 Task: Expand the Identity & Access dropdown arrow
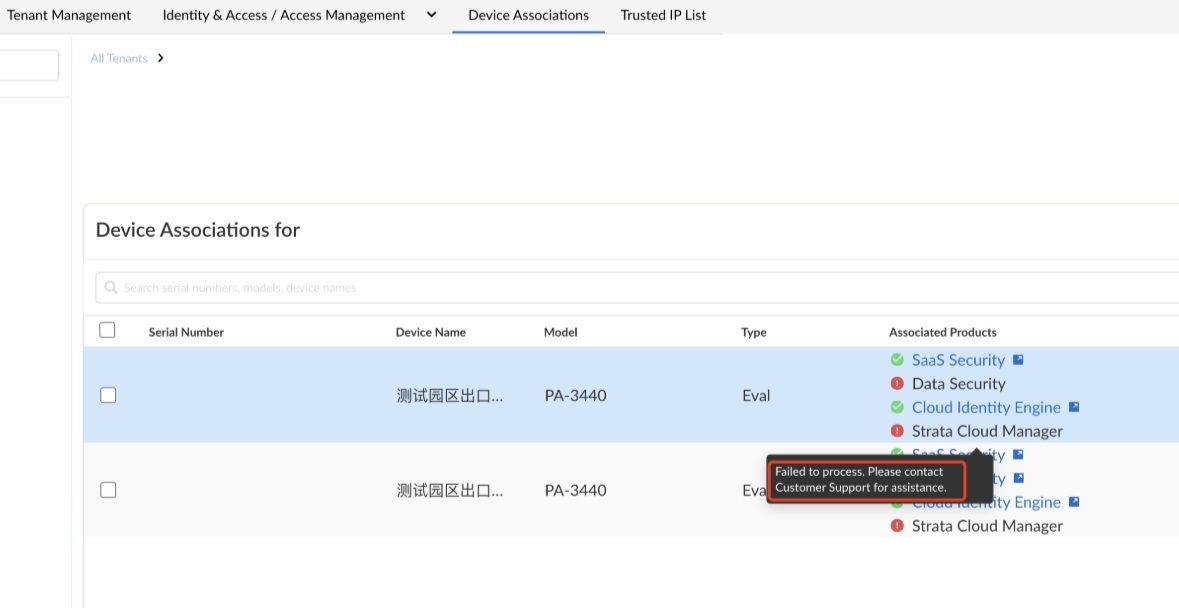[432, 15]
